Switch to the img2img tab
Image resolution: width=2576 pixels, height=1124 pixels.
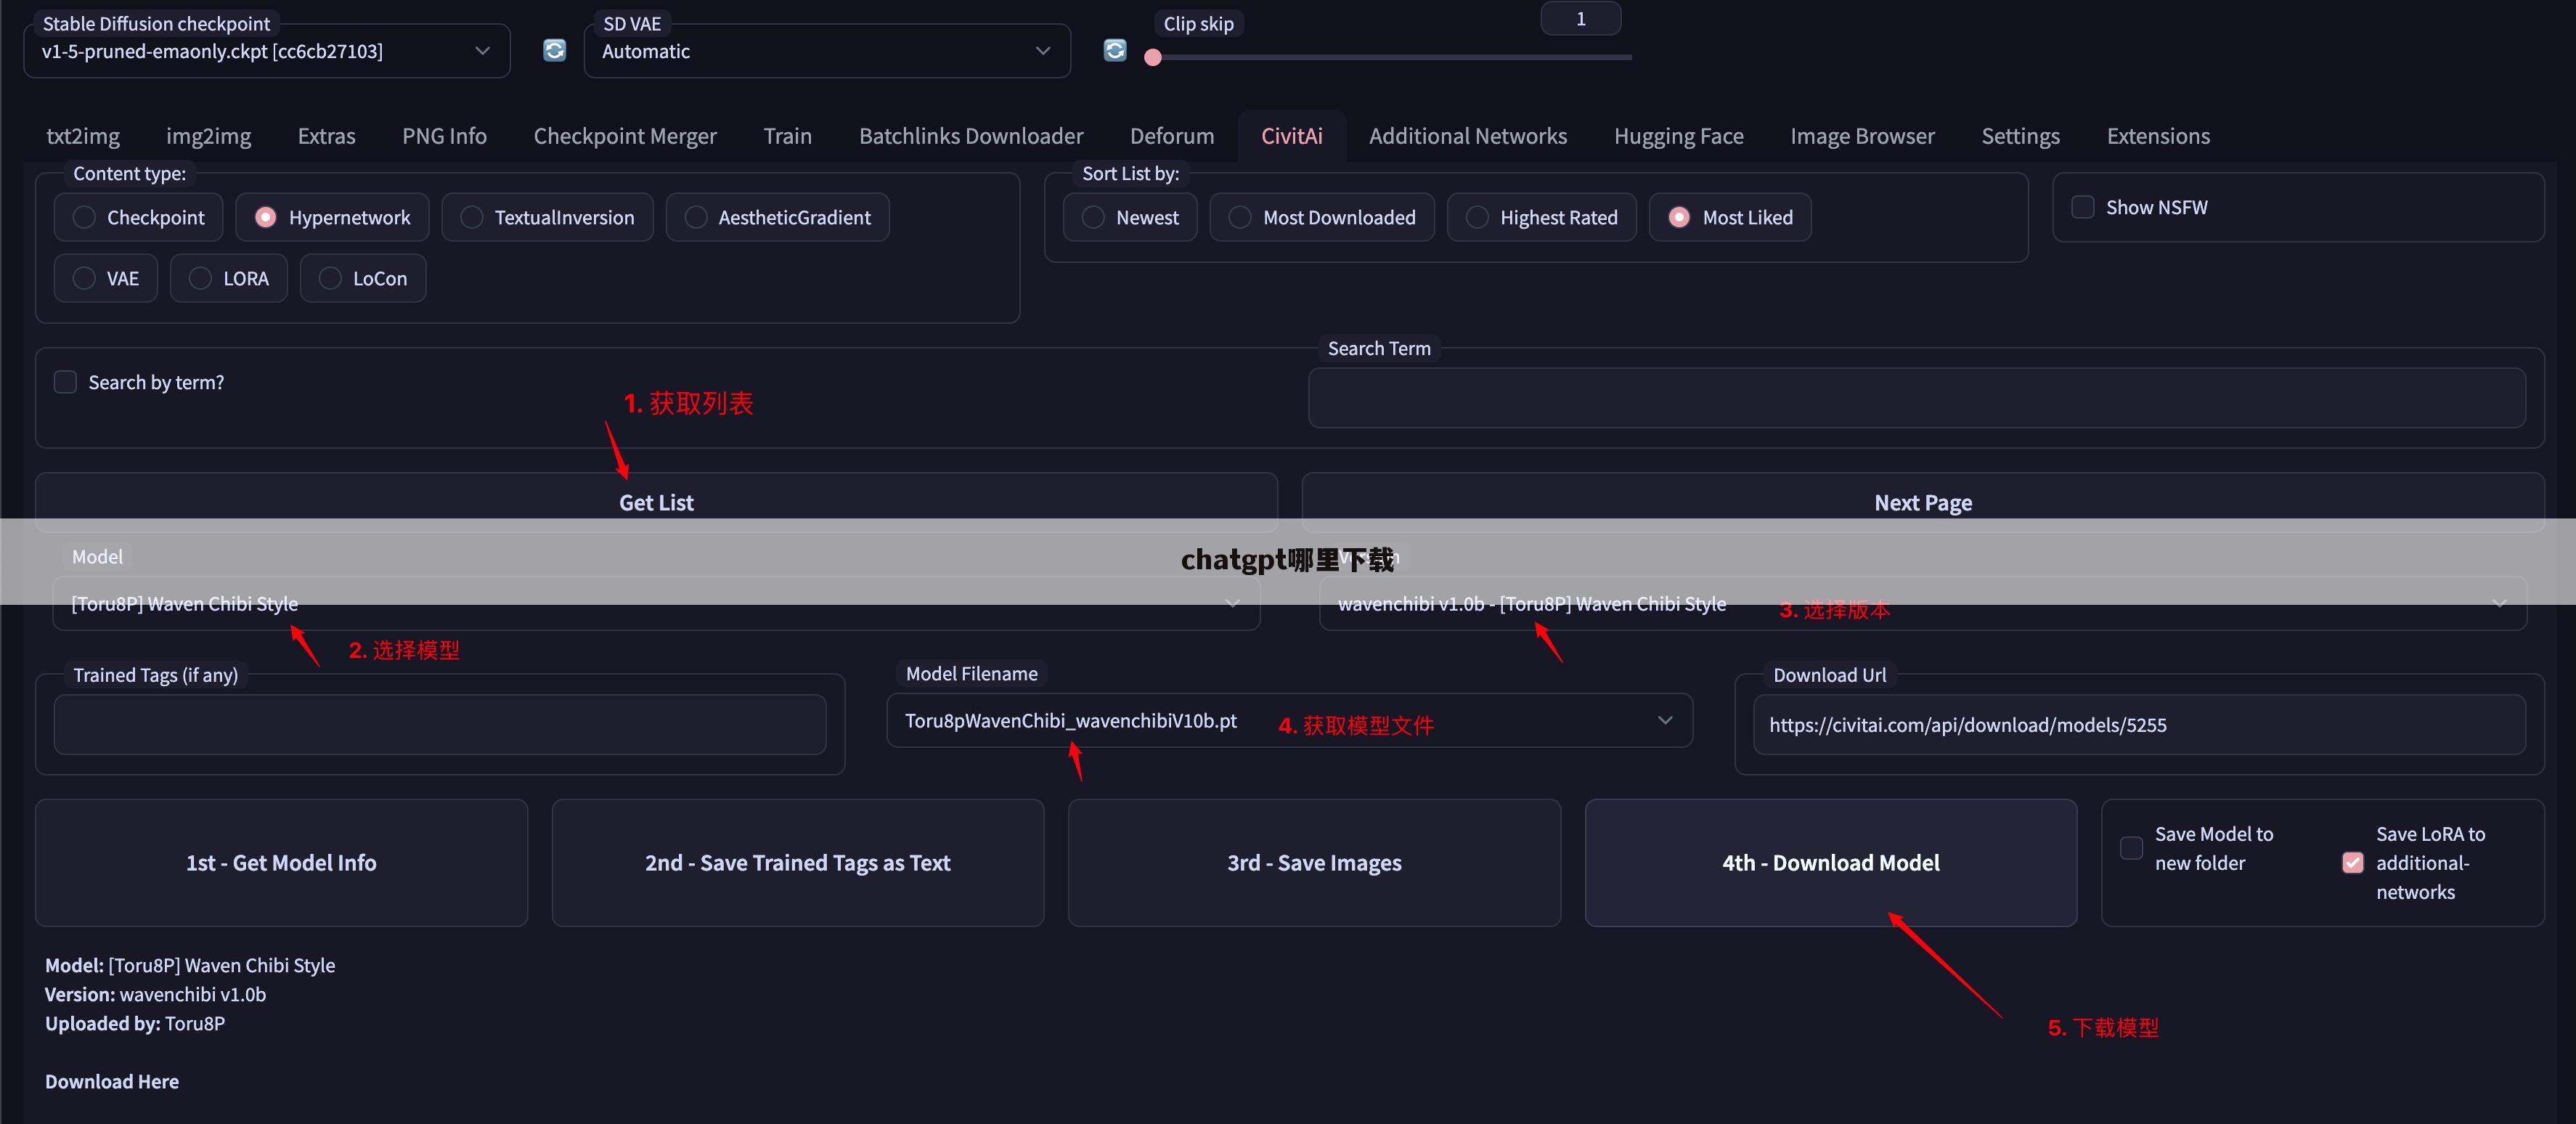pyautogui.click(x=208, y=136)
